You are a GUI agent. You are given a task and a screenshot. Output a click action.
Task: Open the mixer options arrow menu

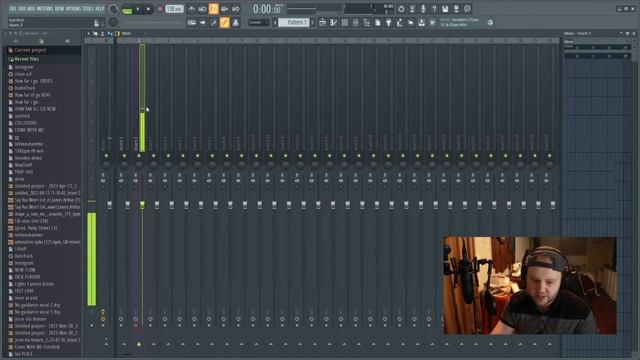[89, 33]
